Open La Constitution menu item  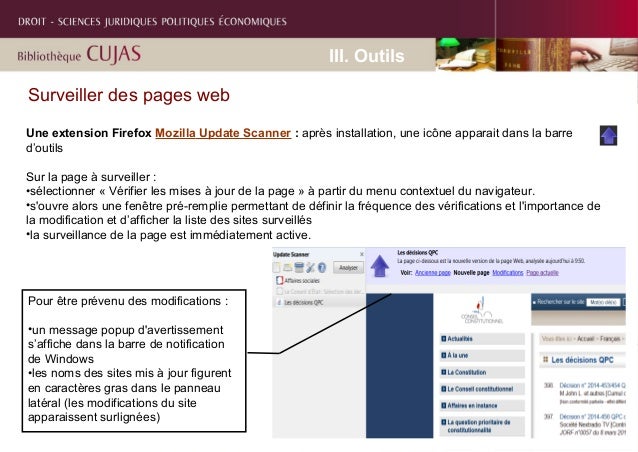[482, 372]
